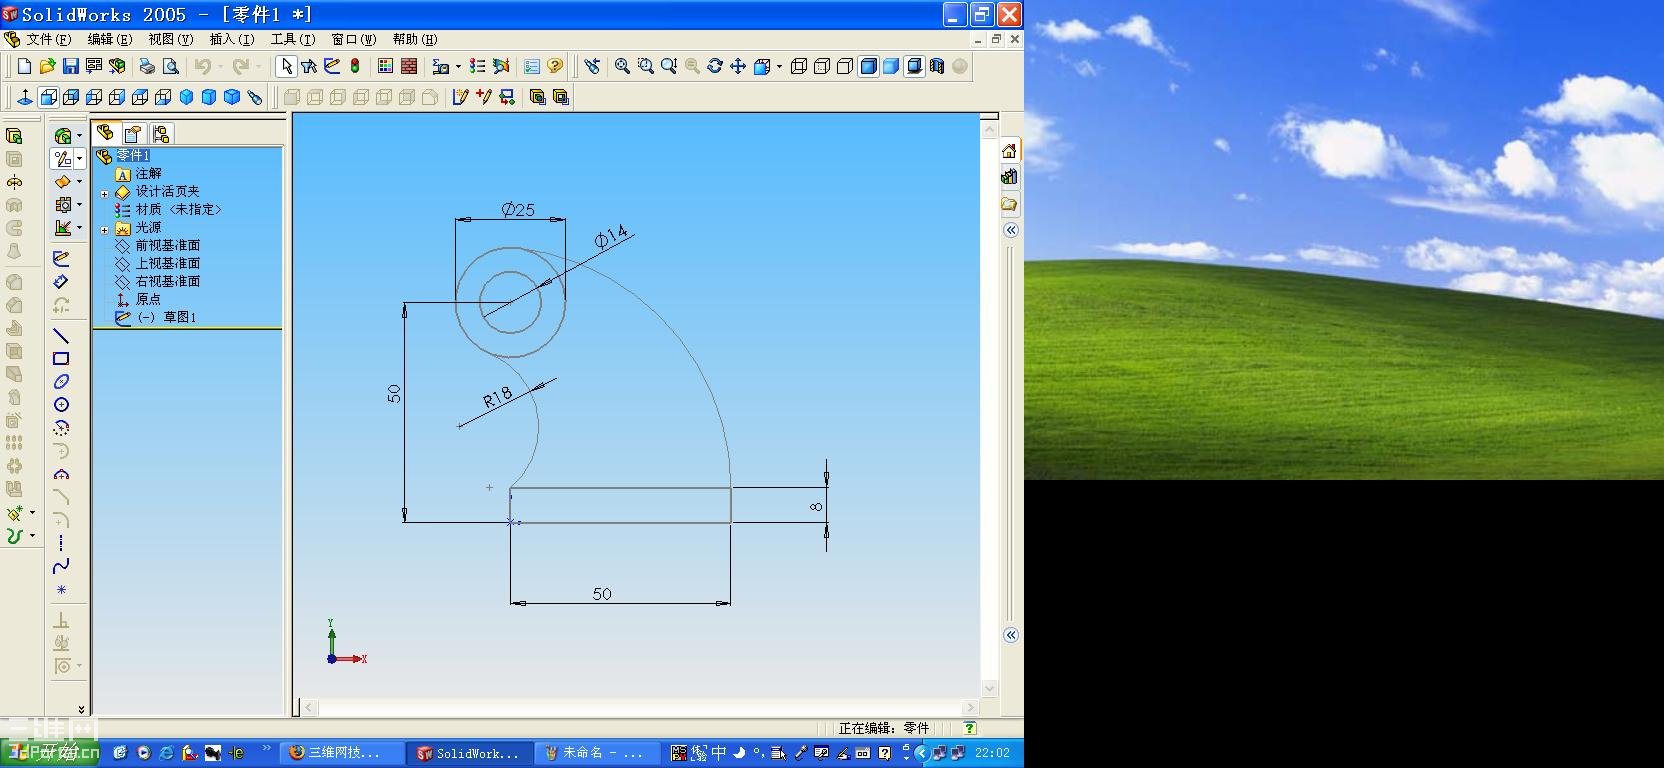The width and height of the screenshot is (1664, 768).
Task: Open the brick texture icon
Action: (409, 66)
